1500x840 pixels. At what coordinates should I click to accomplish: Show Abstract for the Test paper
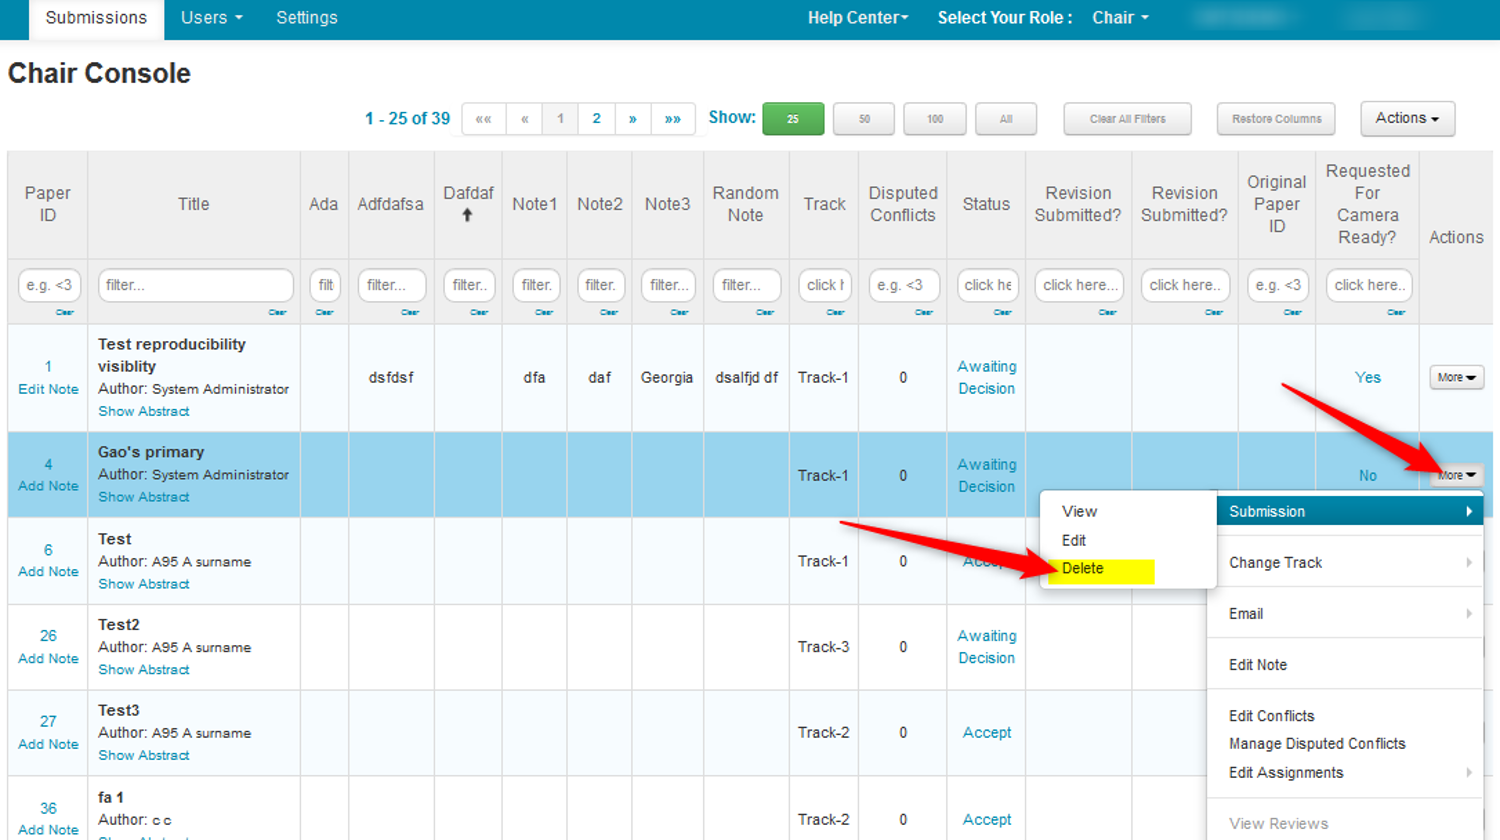pyautogui.click(x=144, y=584)
